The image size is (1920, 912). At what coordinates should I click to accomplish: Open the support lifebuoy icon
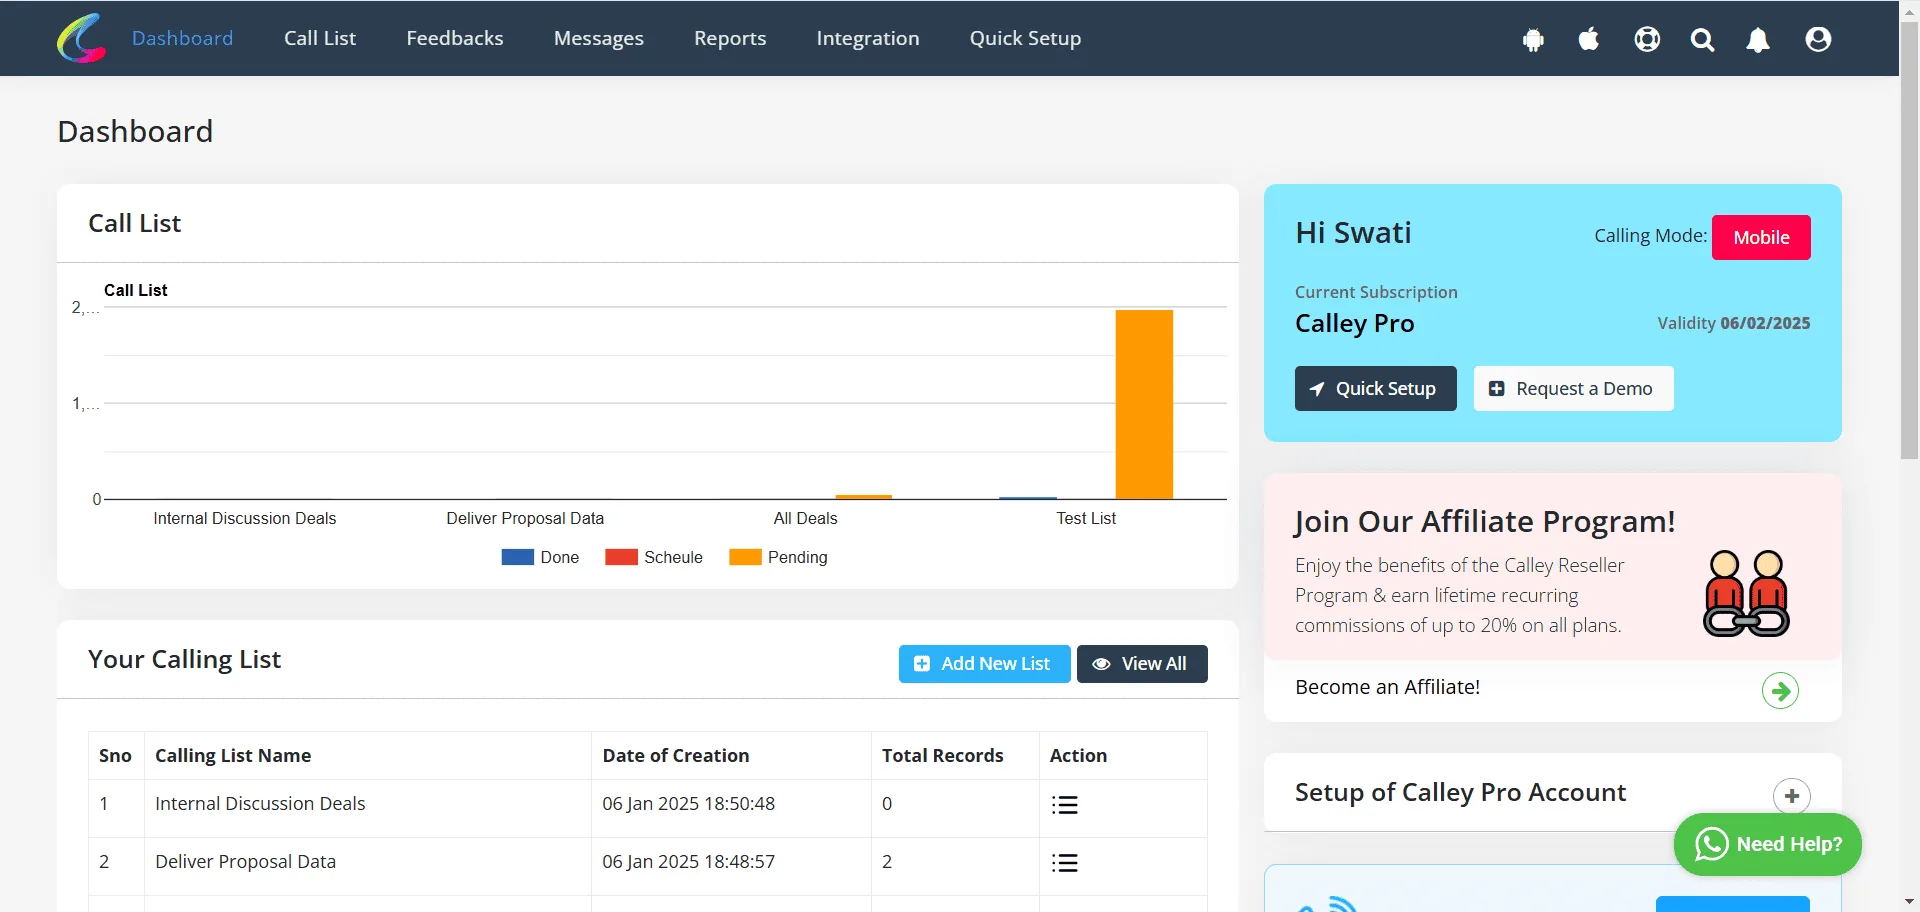(x=1647, y=39)
